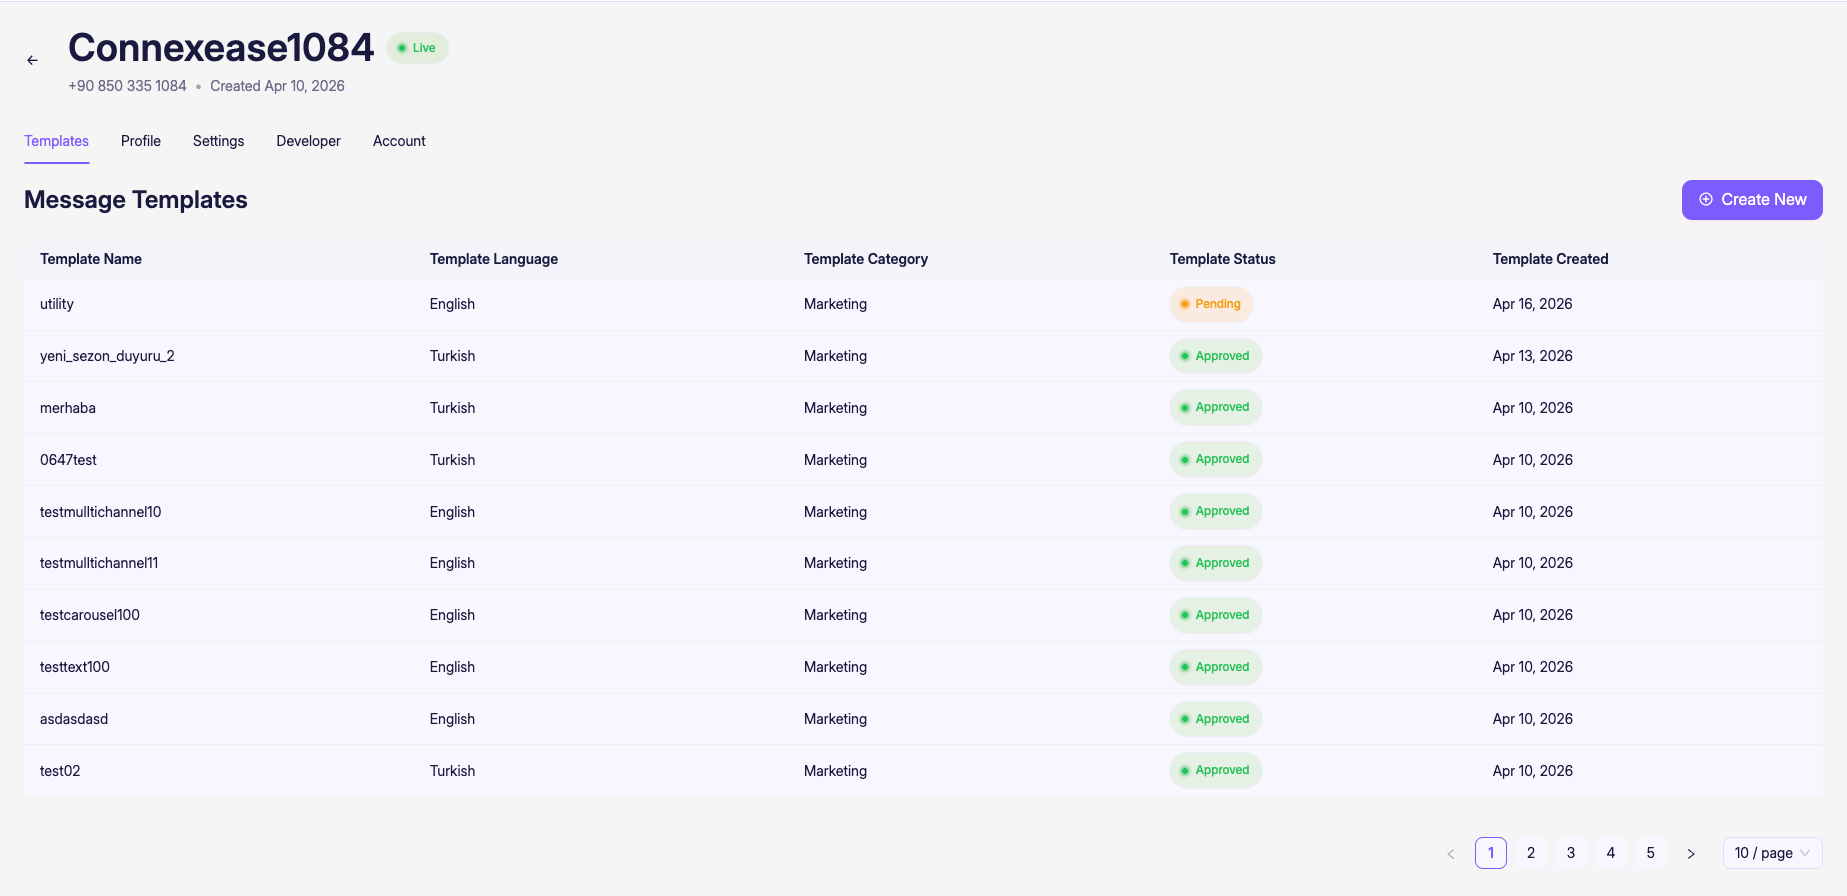1847x896 pixels.
Task: Go to page 2
Action: [1531, 853]
